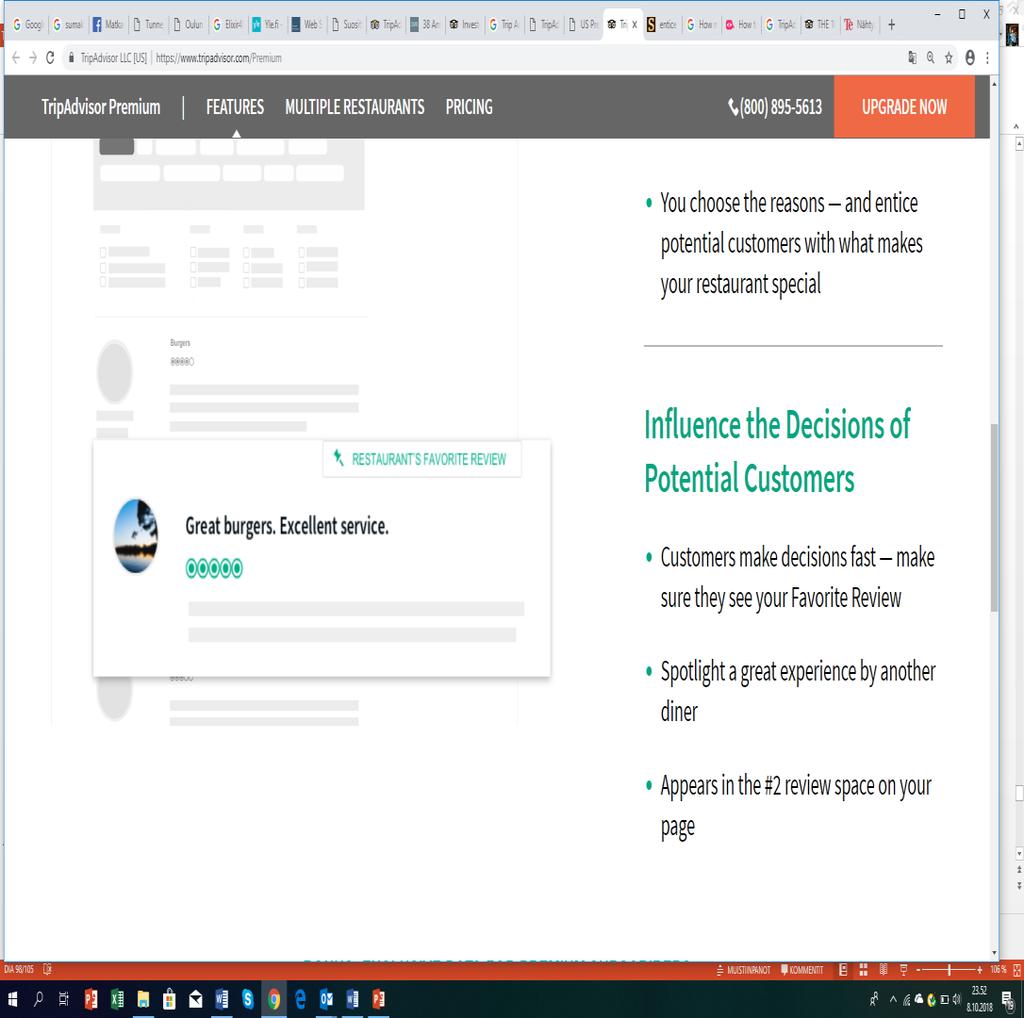Image resolution: width=1024 pixels, height=1018 pixels.
Task: Go back in Chrome history
Action: coord(16,58)
